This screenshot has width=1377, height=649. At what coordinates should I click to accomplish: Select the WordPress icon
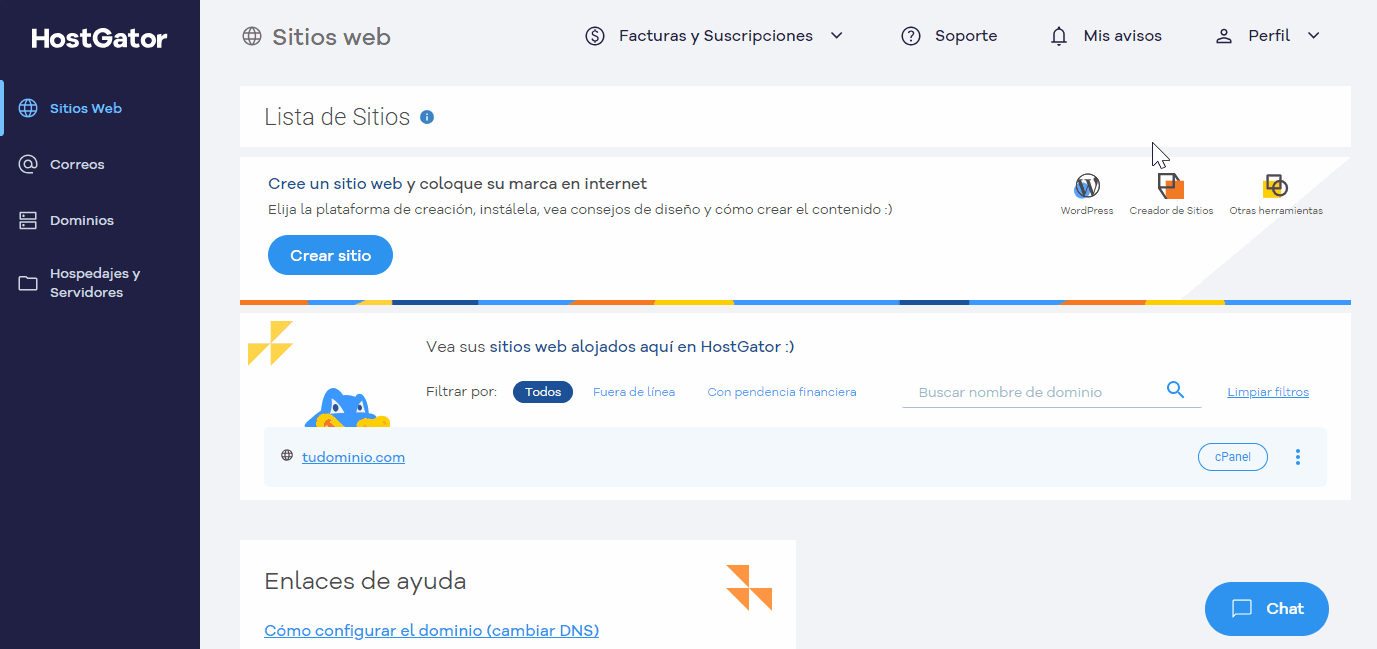(1087, 186)
